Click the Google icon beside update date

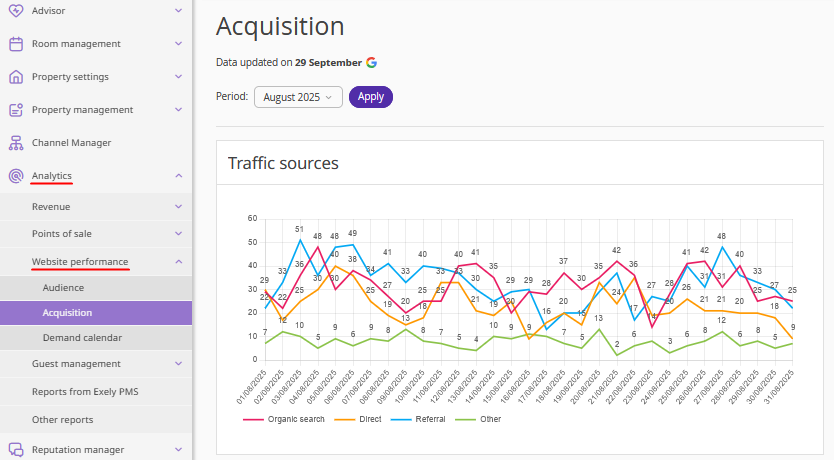pos(371,62)
